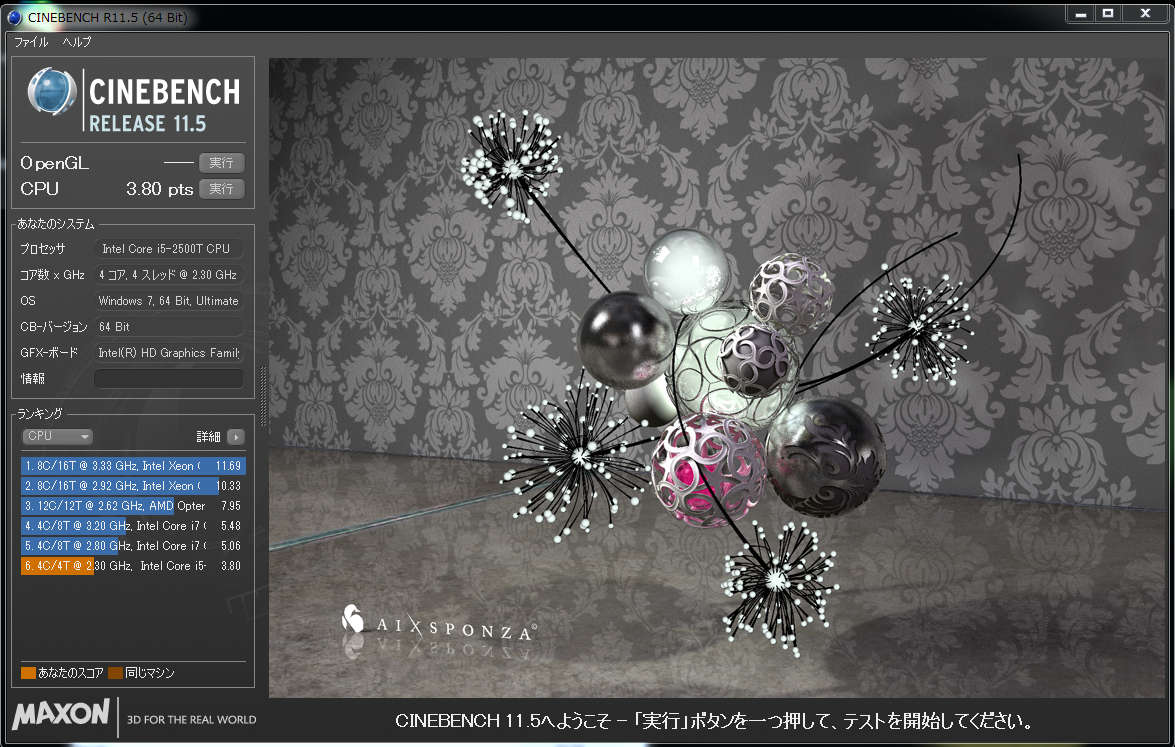Image resolution: width=1175 pixels, height=747 pixels.
Task: Run the OpenGL test with its 実行 button
Action: pos(221,163)
